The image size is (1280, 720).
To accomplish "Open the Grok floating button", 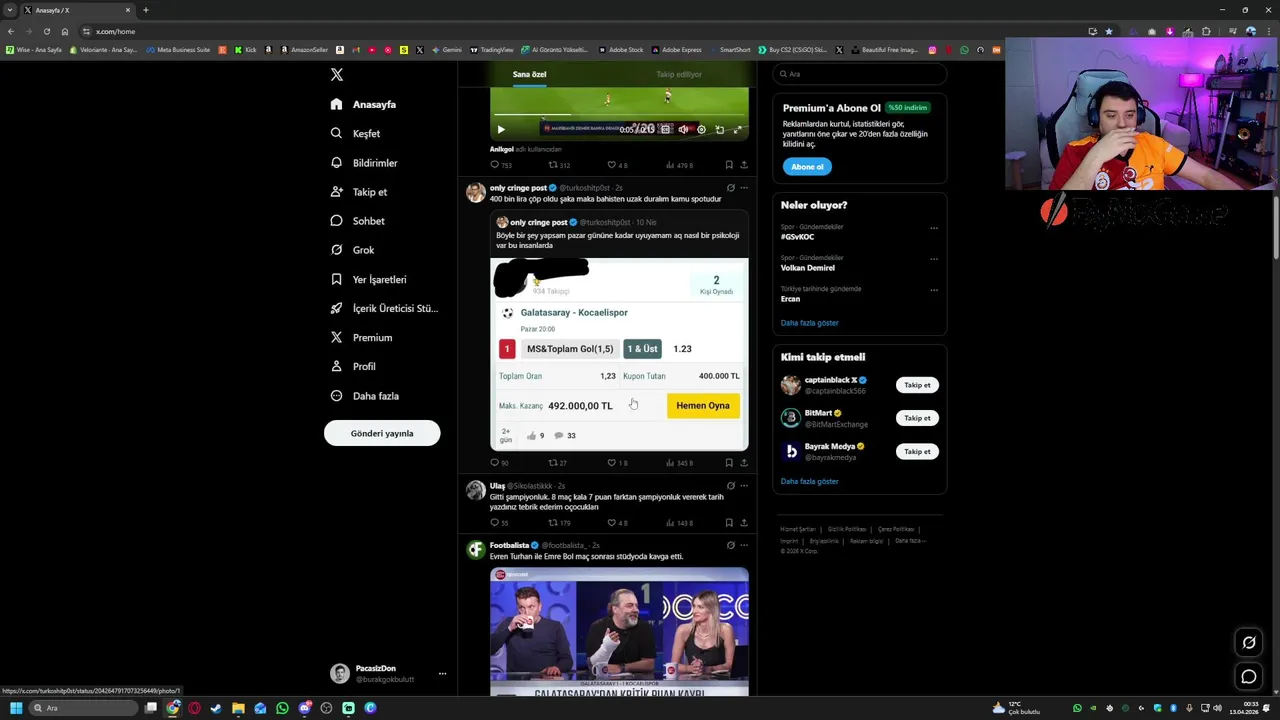I will pos(1248,642).
